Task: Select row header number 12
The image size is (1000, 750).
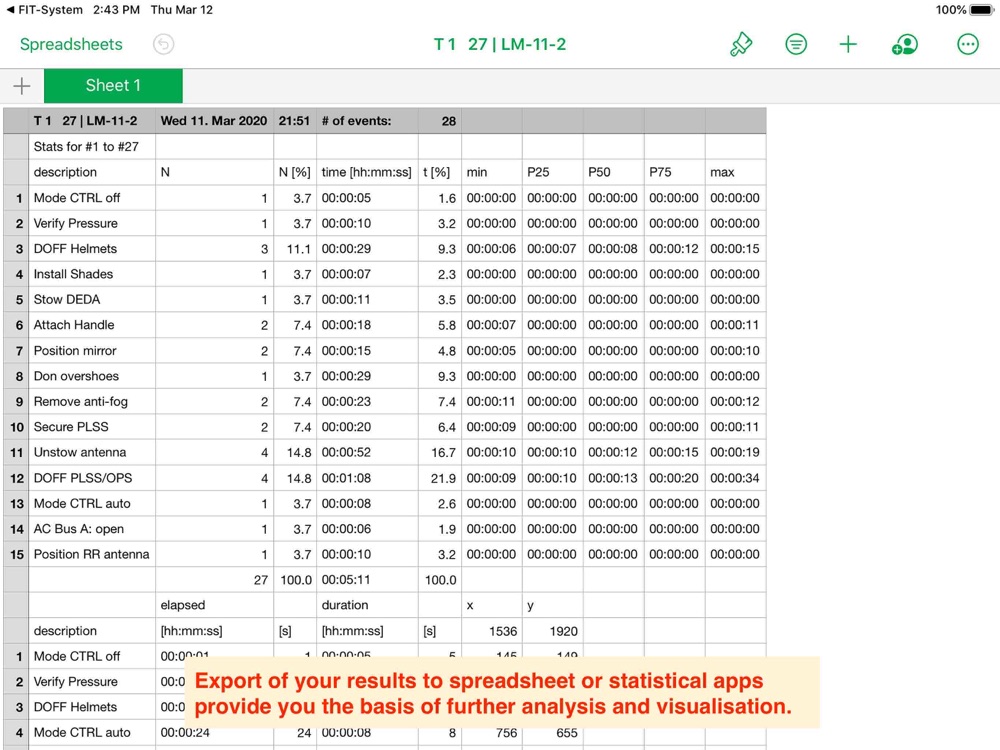Action: coord(16,478)
